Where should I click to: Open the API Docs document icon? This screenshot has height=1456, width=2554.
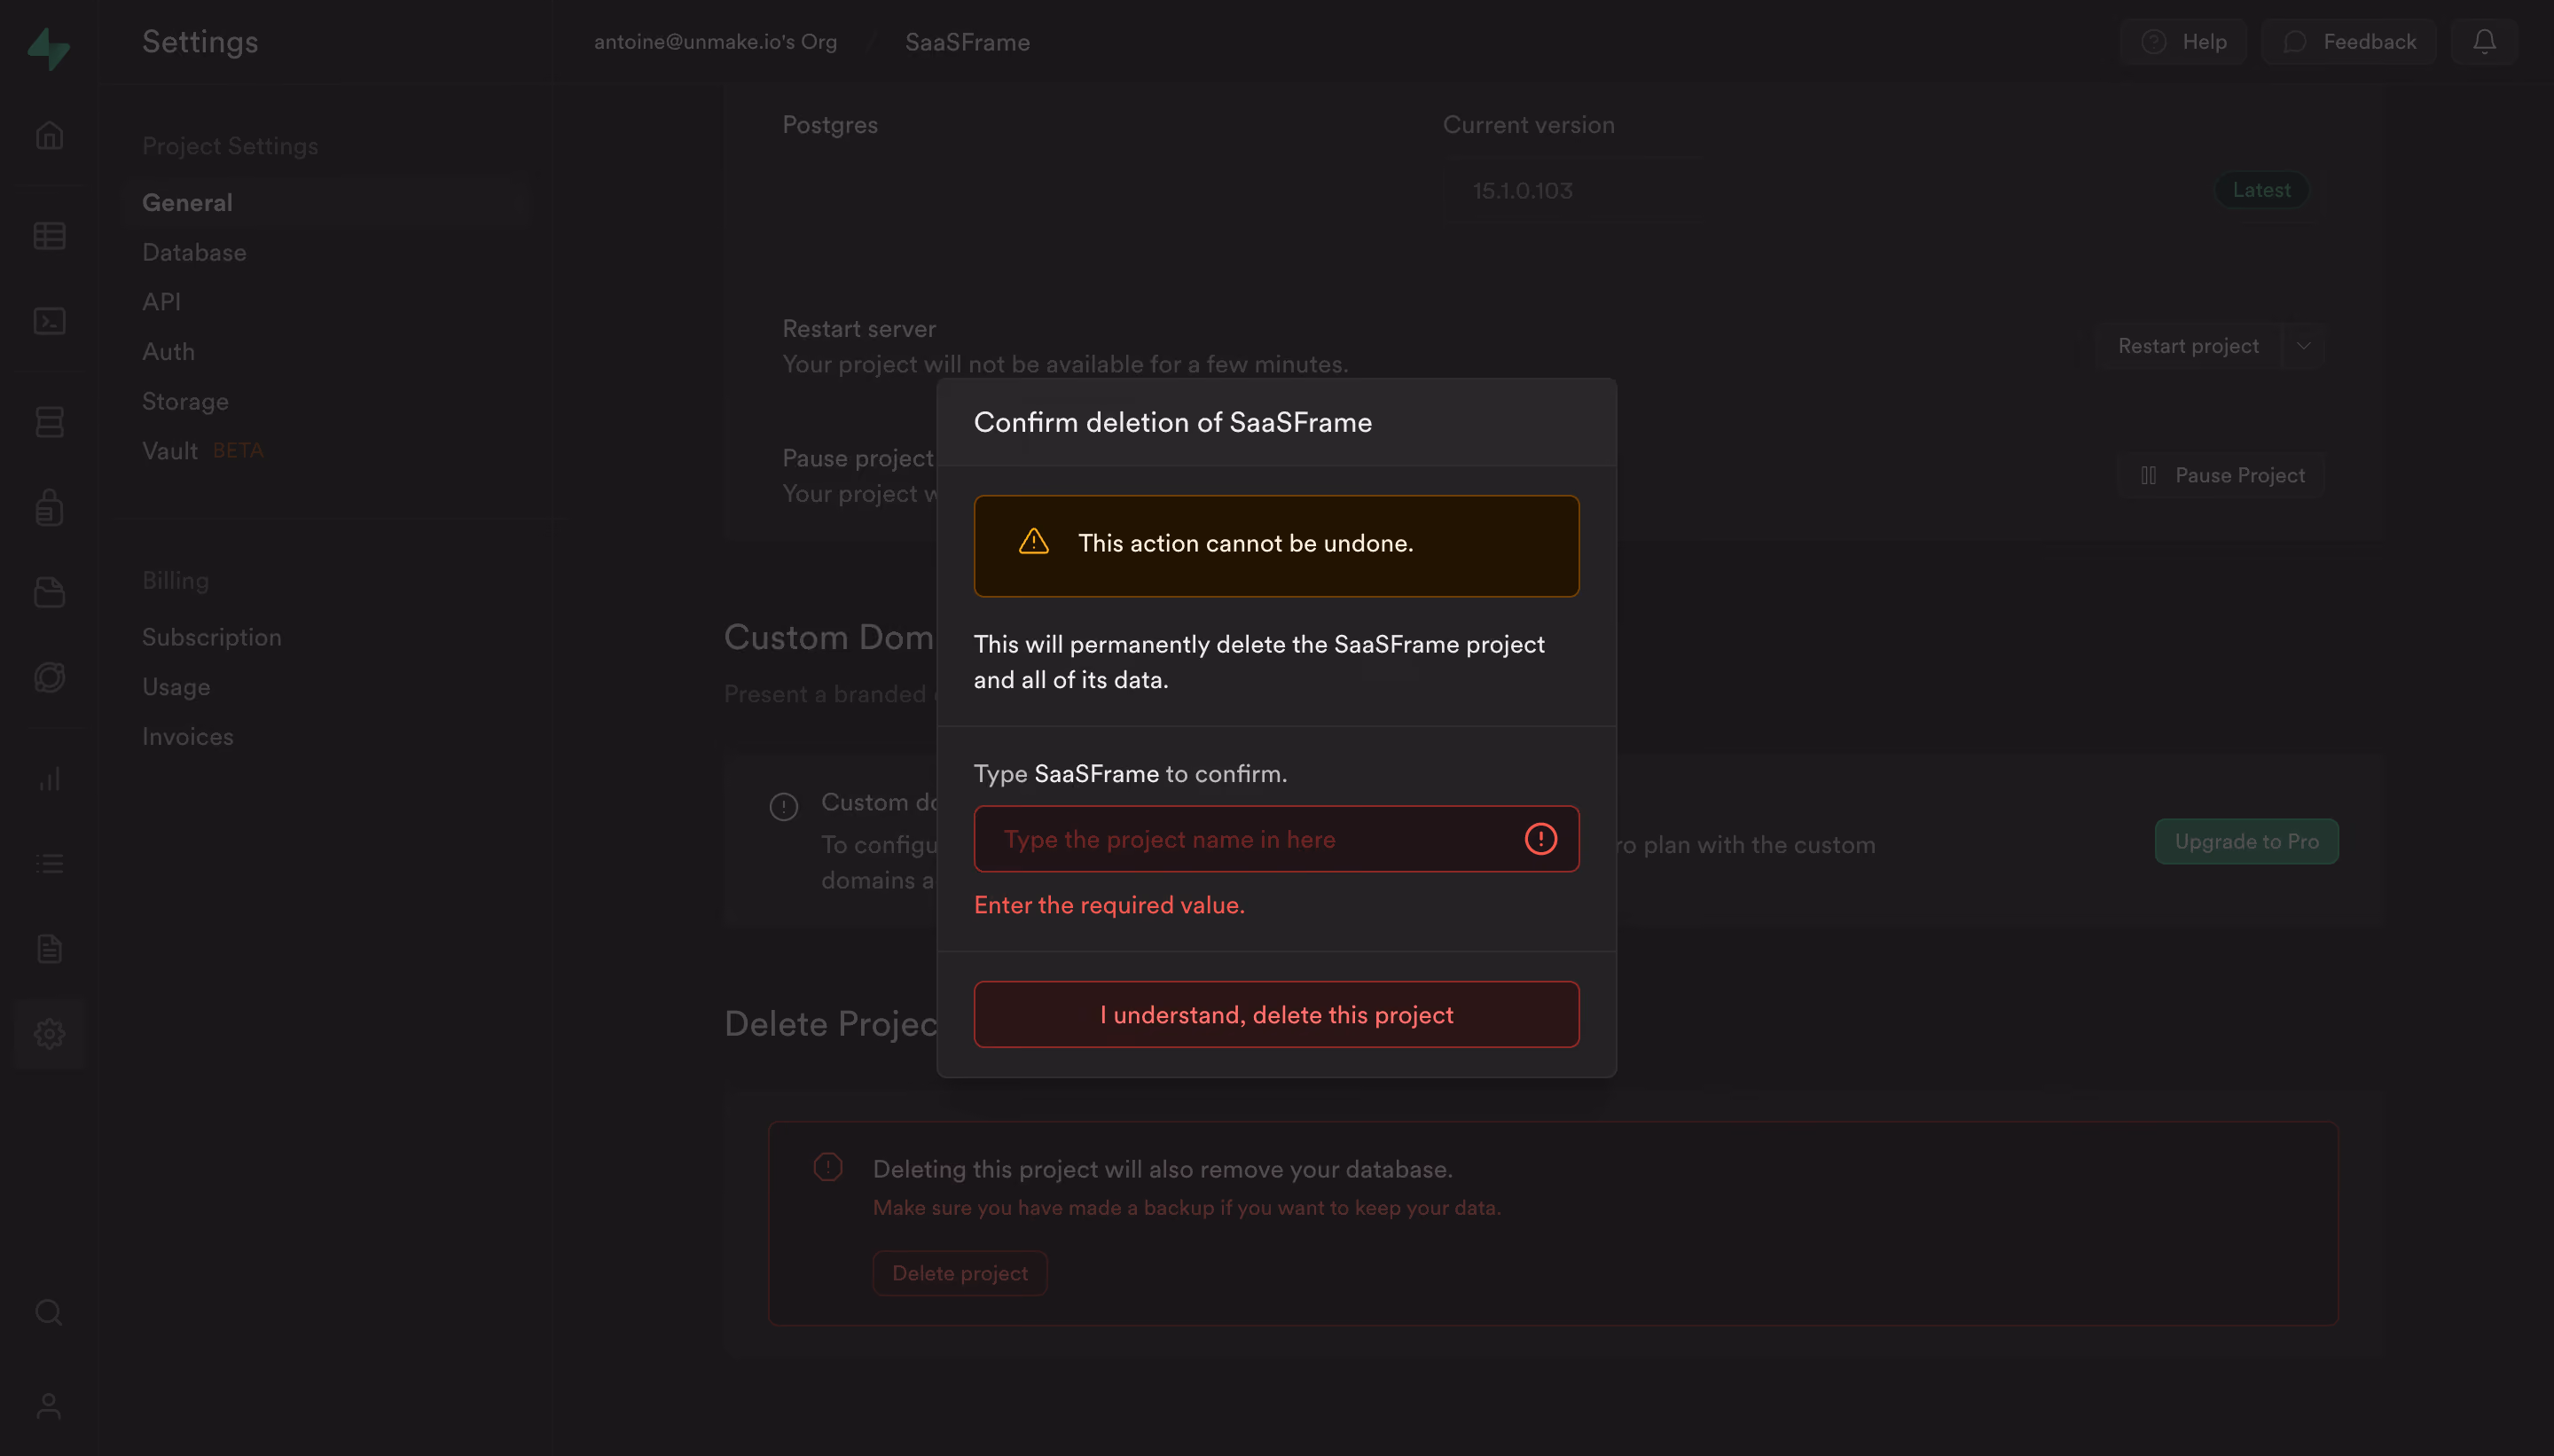[49, 949]
